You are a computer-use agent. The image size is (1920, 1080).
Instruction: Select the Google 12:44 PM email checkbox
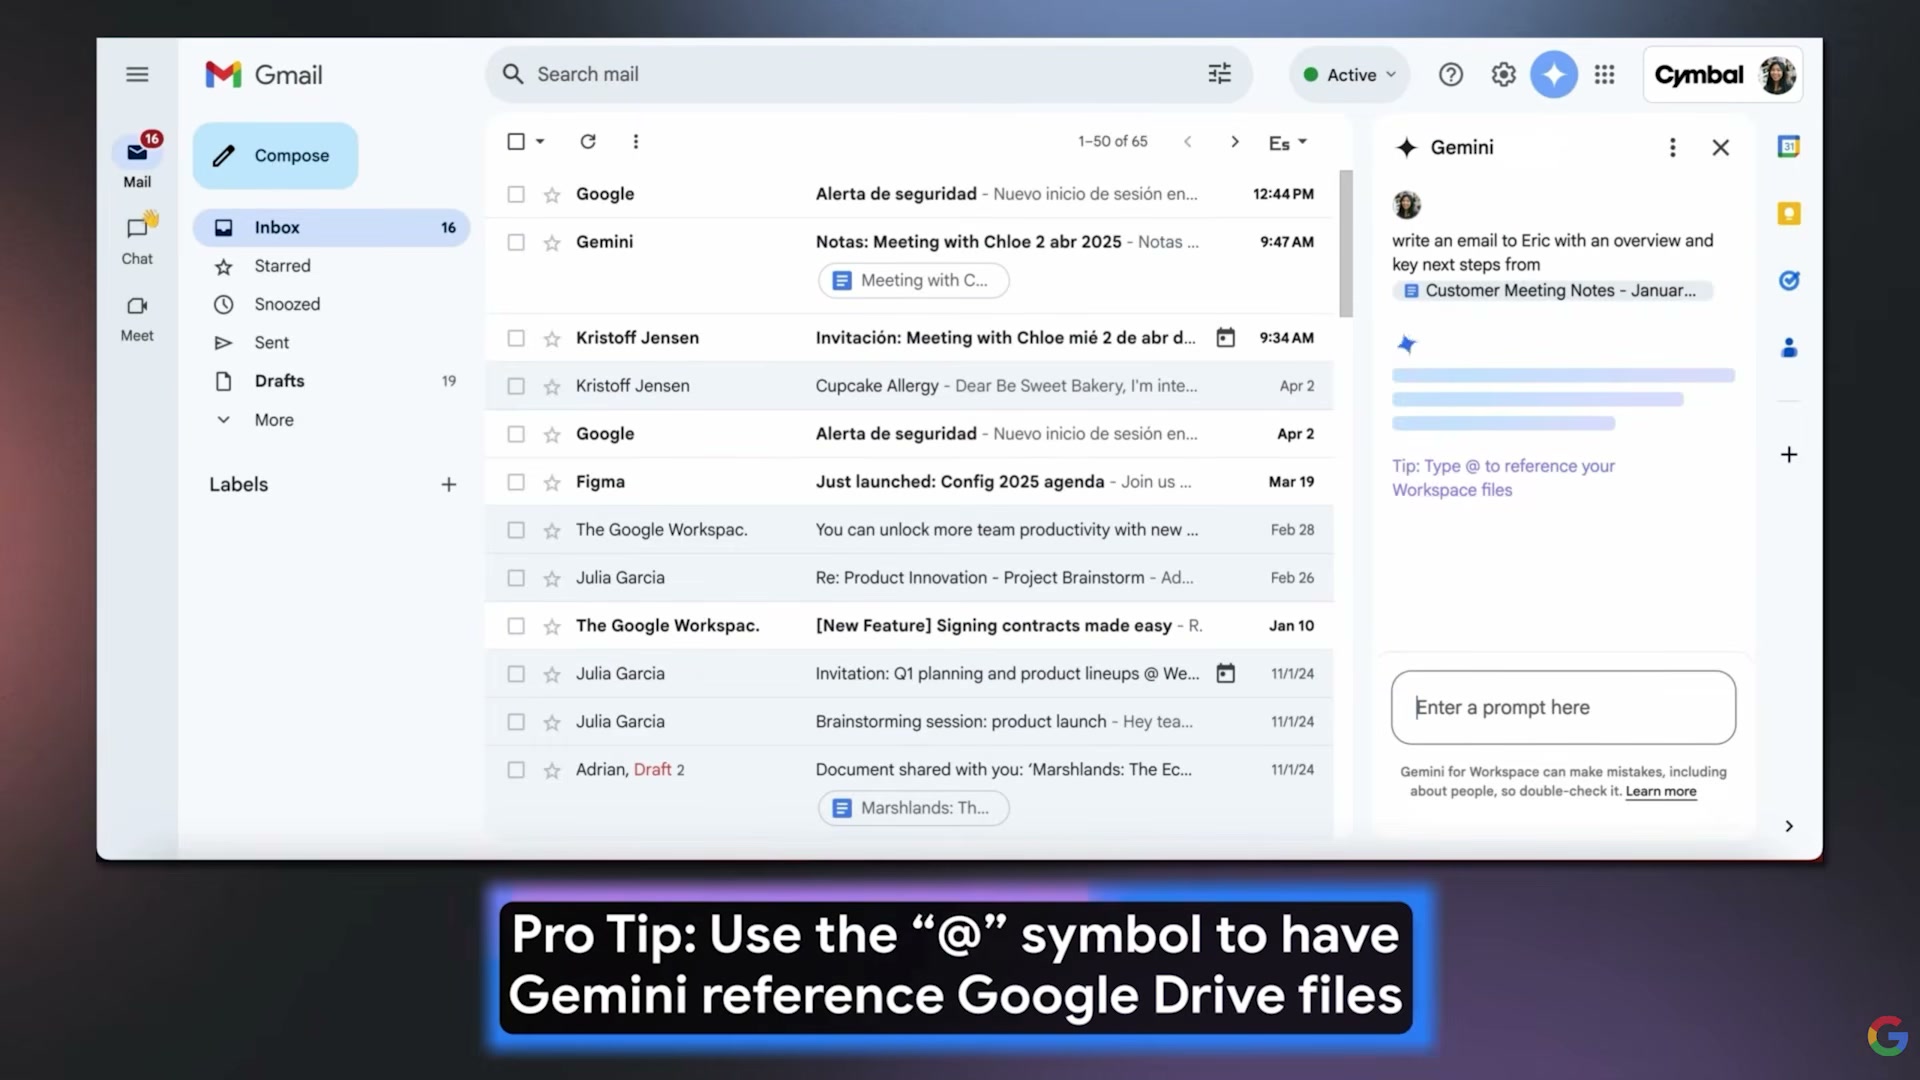pyautogui.click(x=516, y=194)
